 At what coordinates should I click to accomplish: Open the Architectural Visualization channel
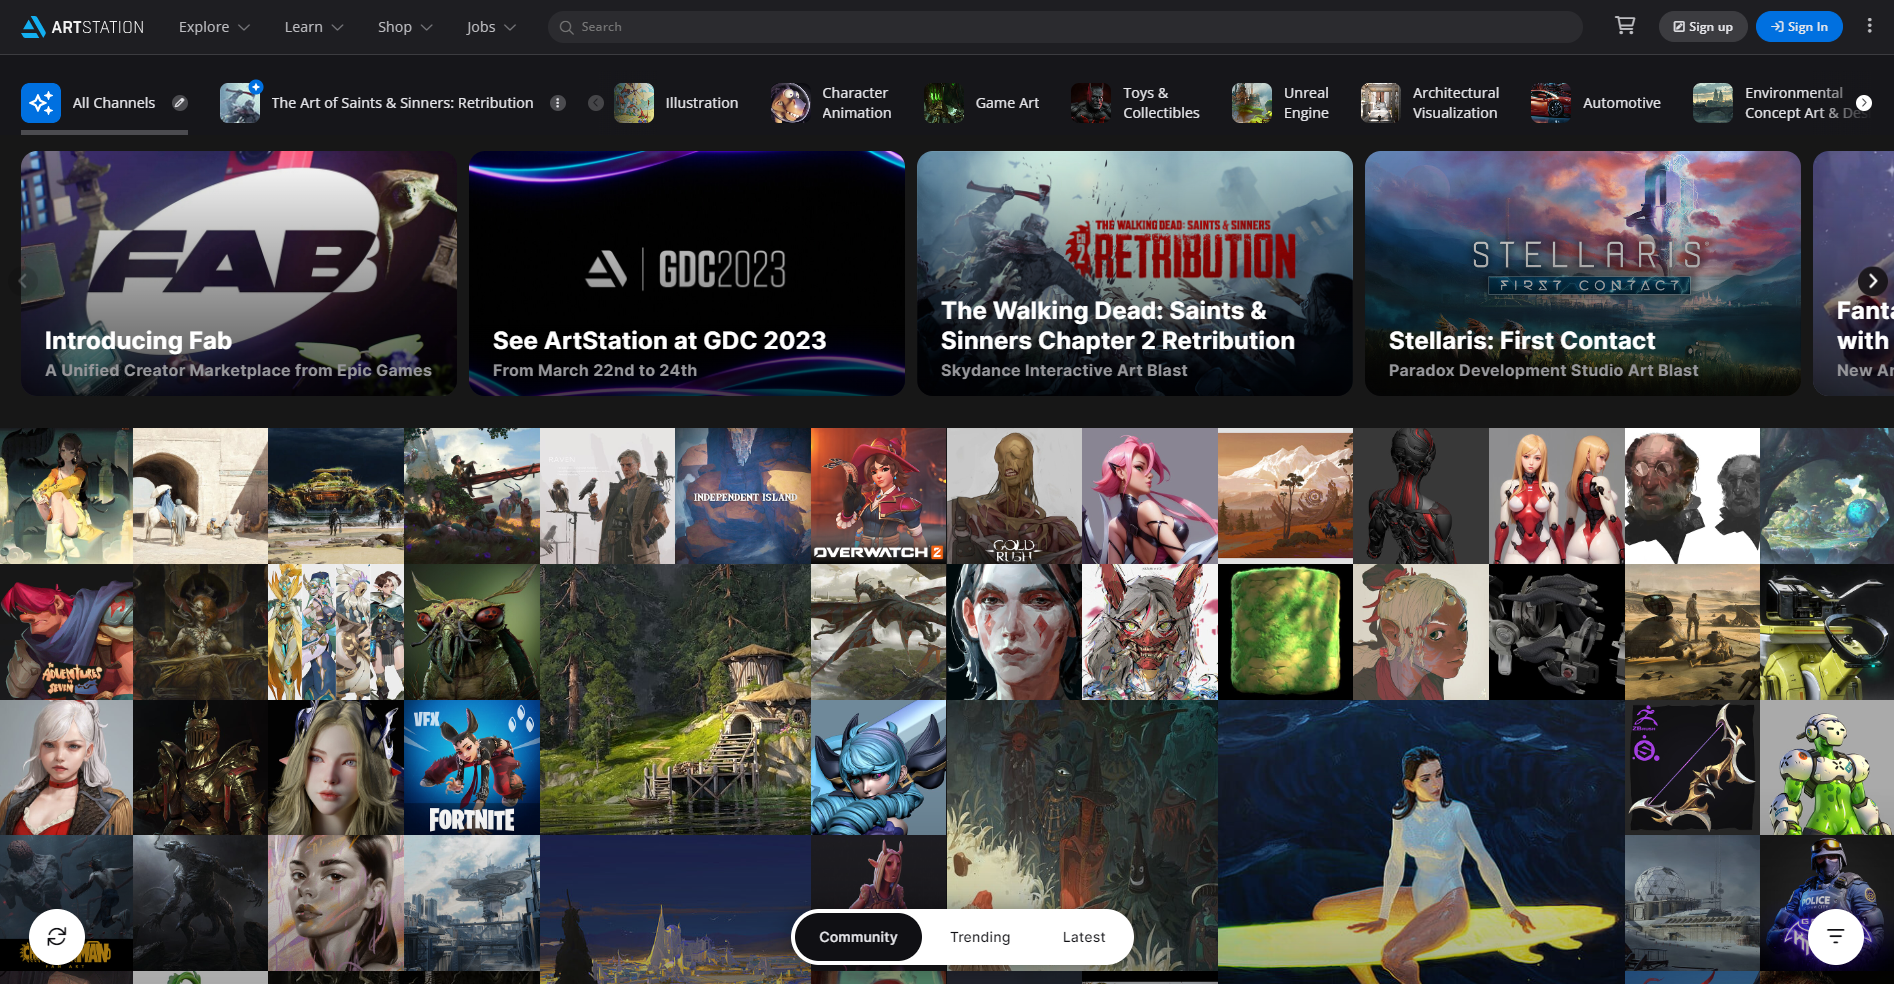(1430, 103)
